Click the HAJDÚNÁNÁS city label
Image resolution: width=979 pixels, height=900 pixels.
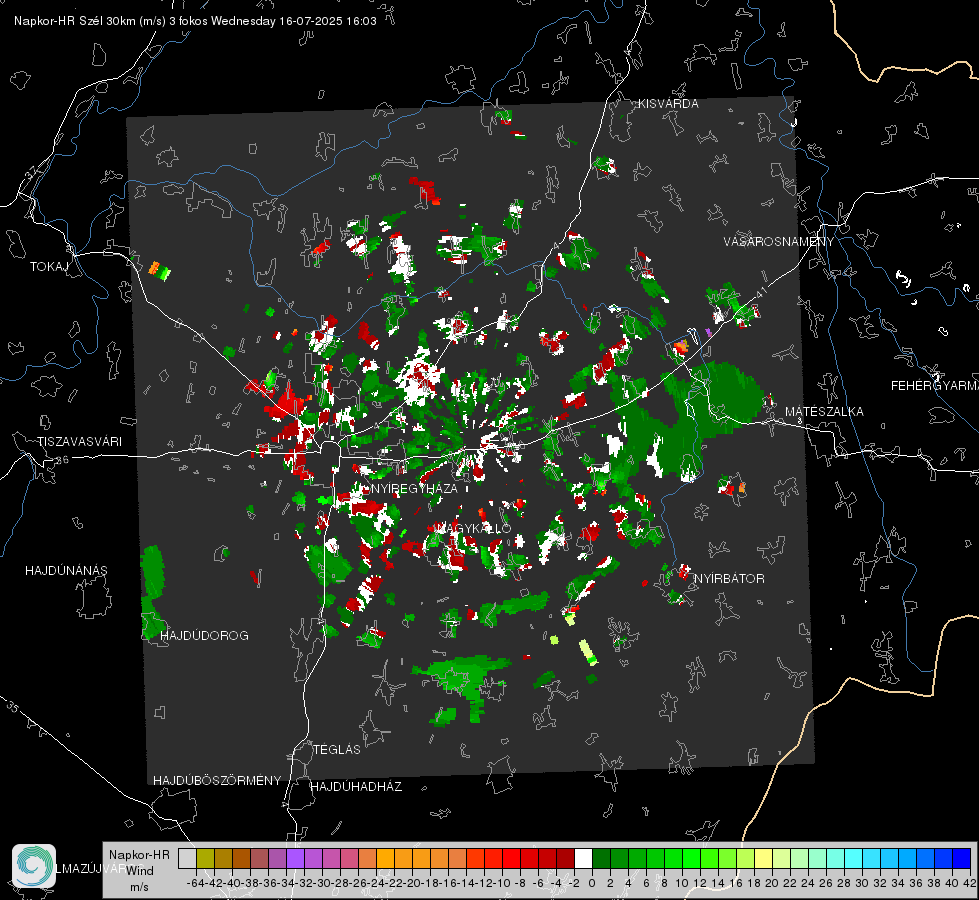tap(66, 570)
